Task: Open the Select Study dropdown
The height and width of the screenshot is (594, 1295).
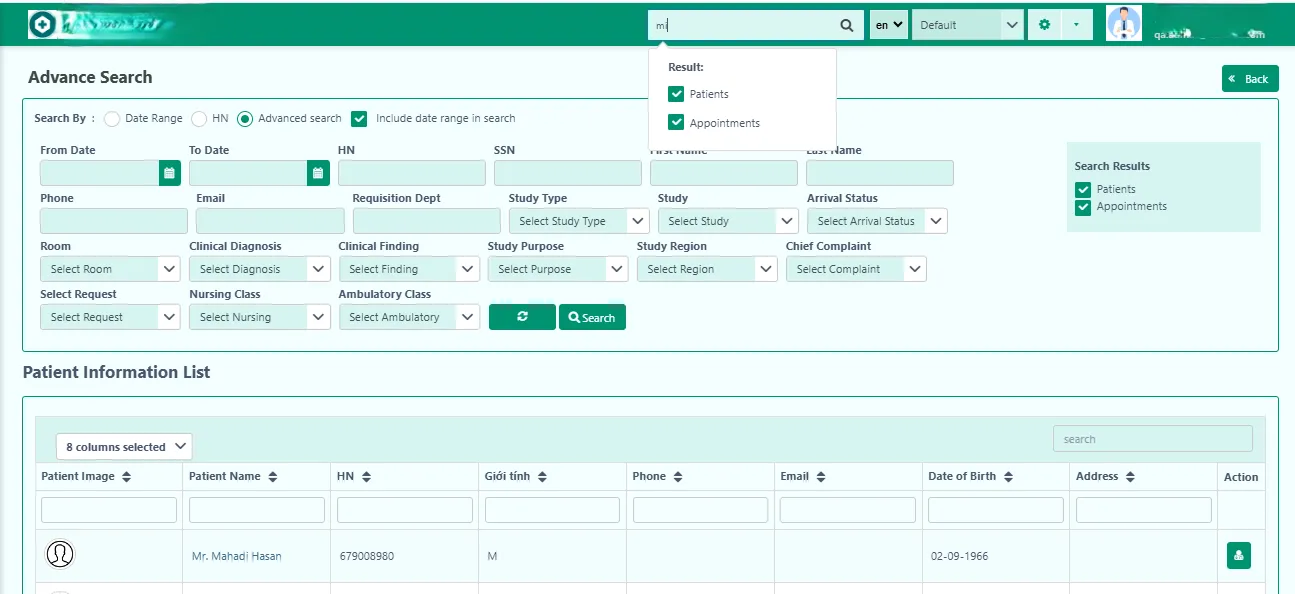Action: tap(729, 221)
